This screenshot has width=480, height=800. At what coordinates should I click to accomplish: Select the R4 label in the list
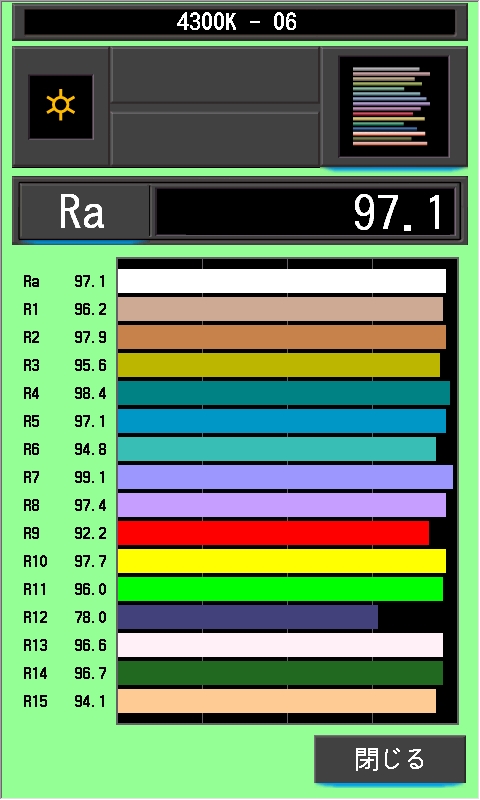point(31,393)
